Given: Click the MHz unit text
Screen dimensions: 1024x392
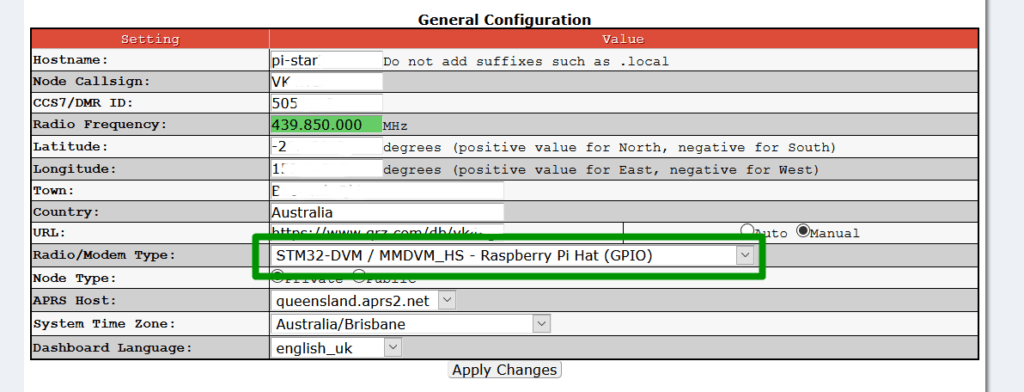Looking at the screenshot, I should [x=395, y=125].
